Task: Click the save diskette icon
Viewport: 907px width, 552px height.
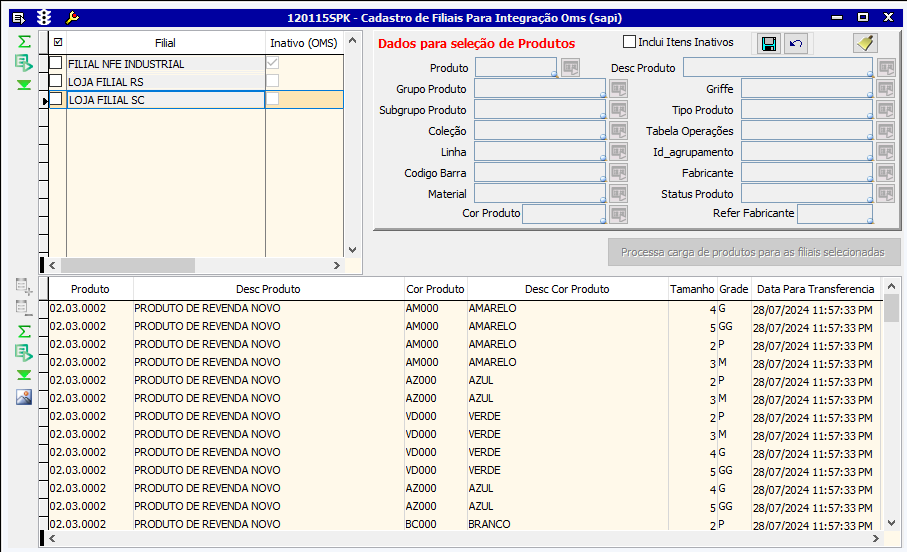Action: (769, 44)
